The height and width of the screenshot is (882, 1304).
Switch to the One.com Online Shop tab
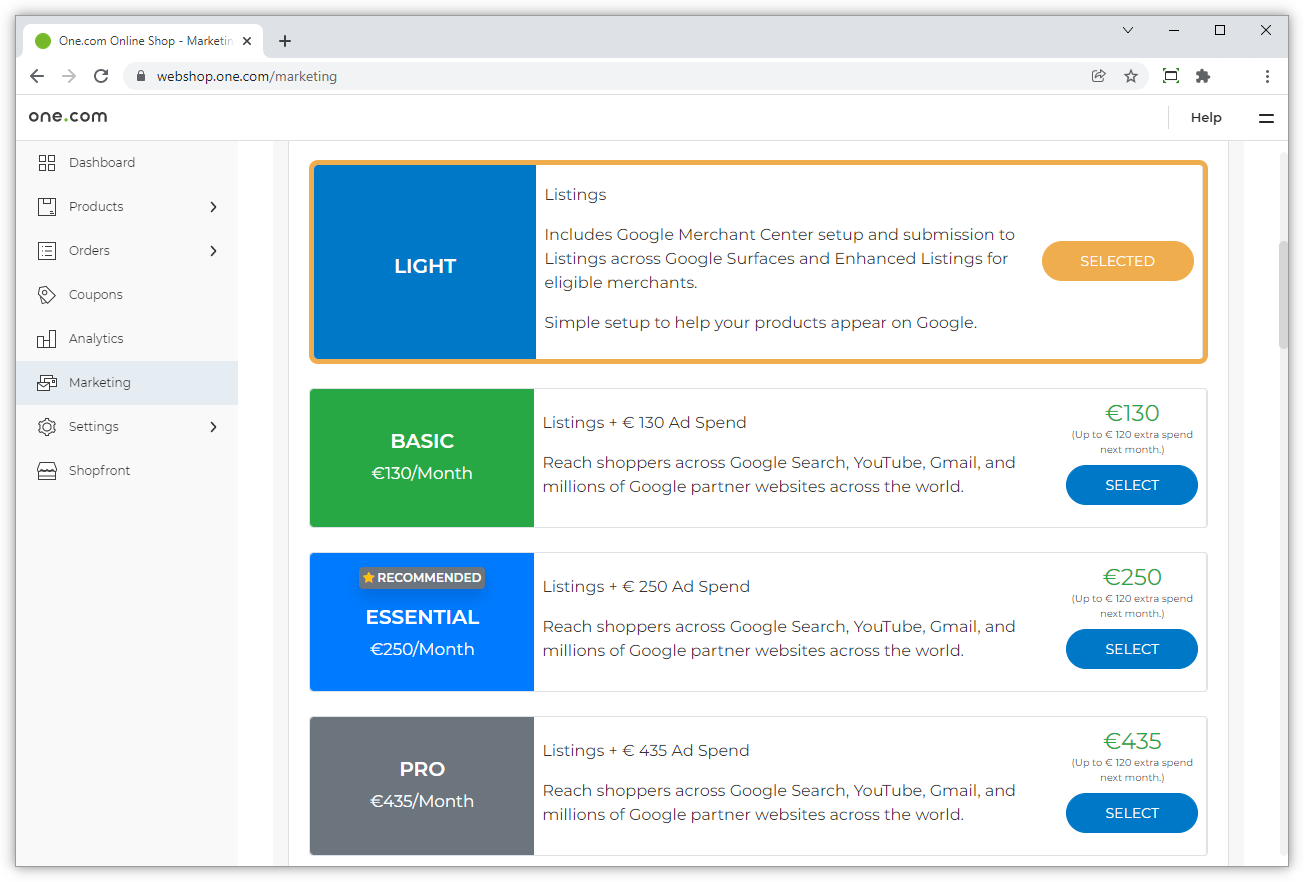[135, 41]
